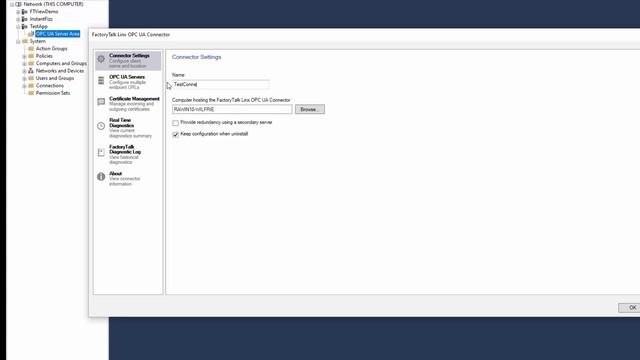Select Users and Groups tree label
Image resolution: width=640 pixels, height=360 pixels.
55,78
